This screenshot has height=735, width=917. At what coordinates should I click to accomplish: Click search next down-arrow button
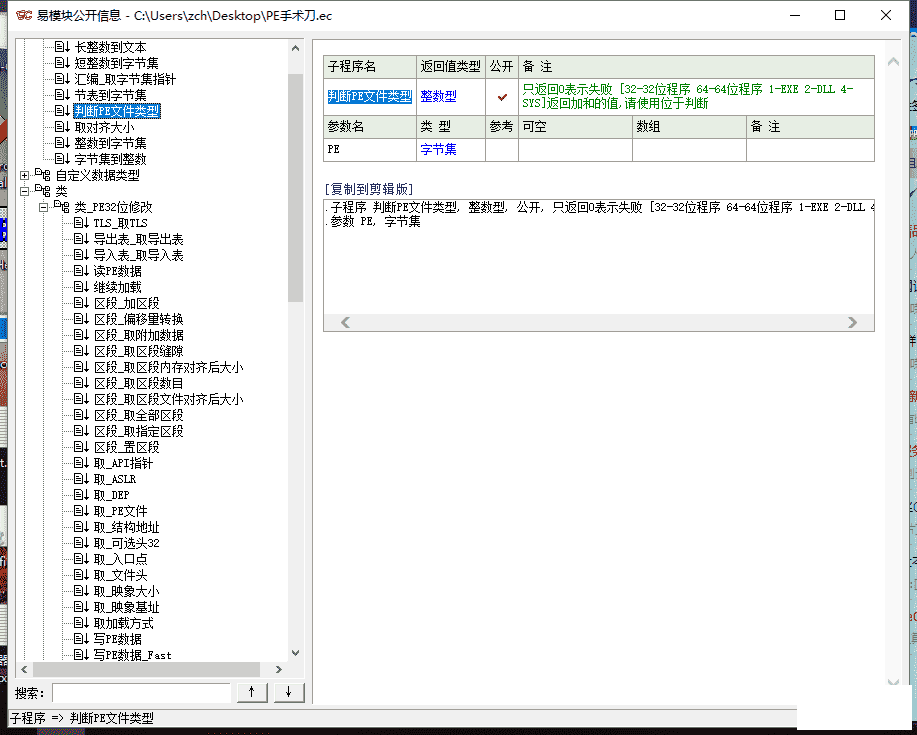click(288, 692)
